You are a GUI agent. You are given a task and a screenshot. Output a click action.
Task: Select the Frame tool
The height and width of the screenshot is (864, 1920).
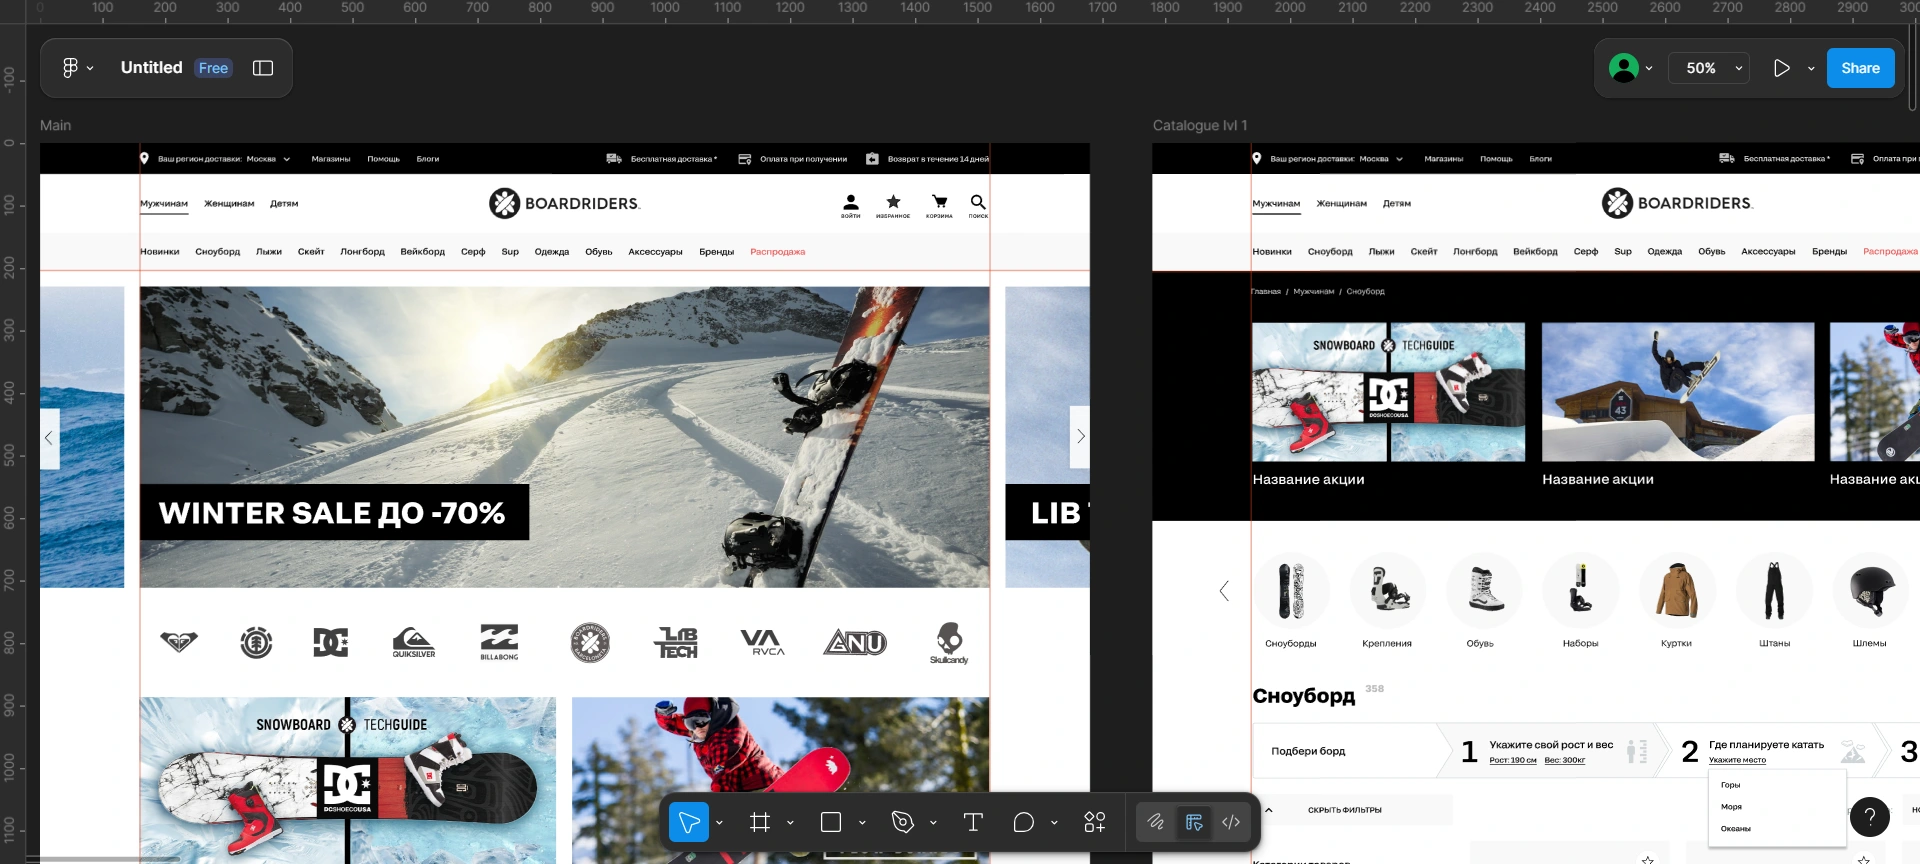[760, 822]
